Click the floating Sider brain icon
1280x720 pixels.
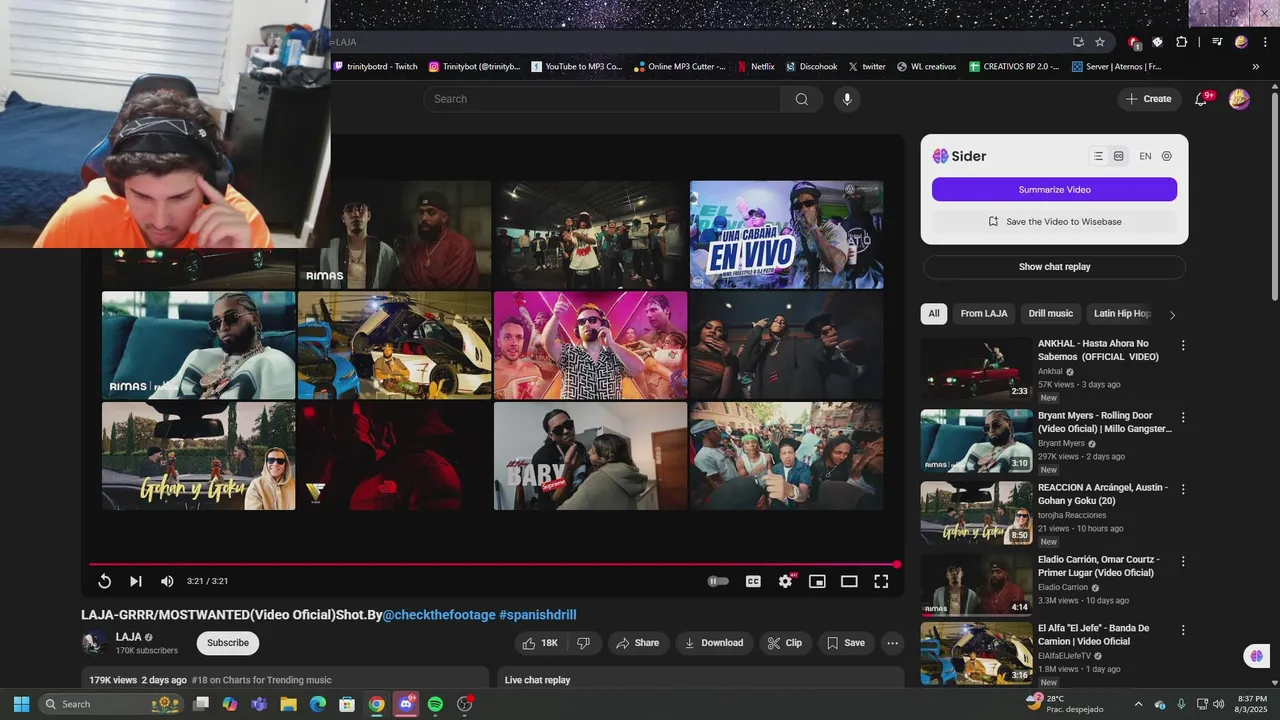click(x=1255, y=656)
